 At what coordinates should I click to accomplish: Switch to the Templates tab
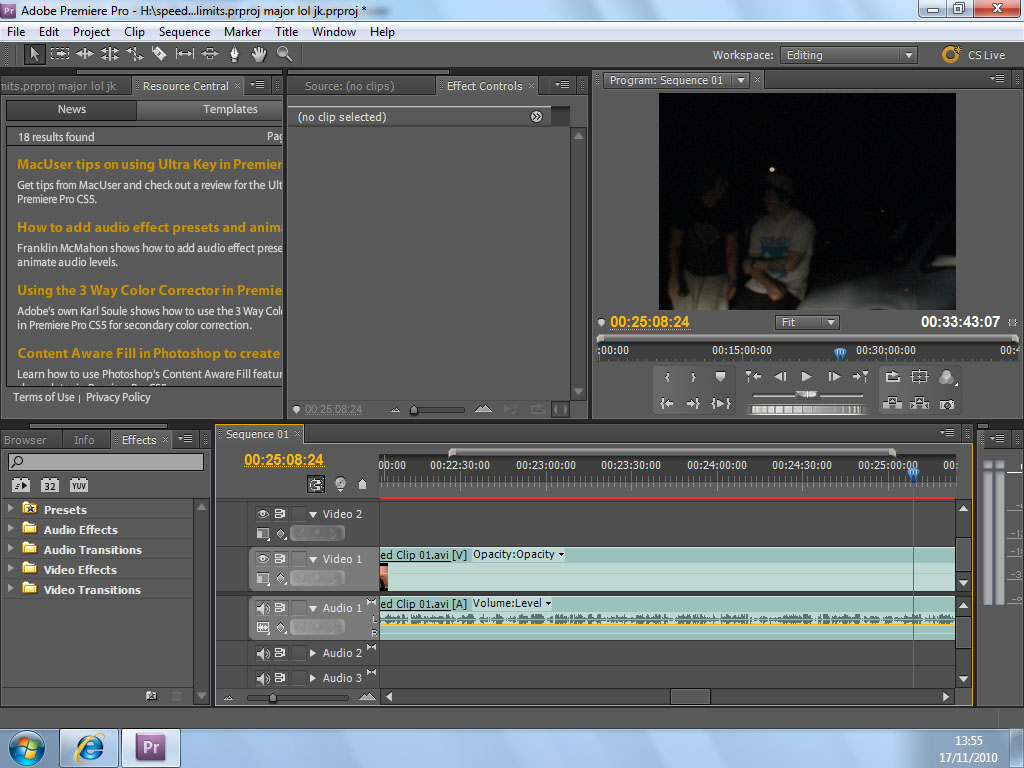point(230,109)
